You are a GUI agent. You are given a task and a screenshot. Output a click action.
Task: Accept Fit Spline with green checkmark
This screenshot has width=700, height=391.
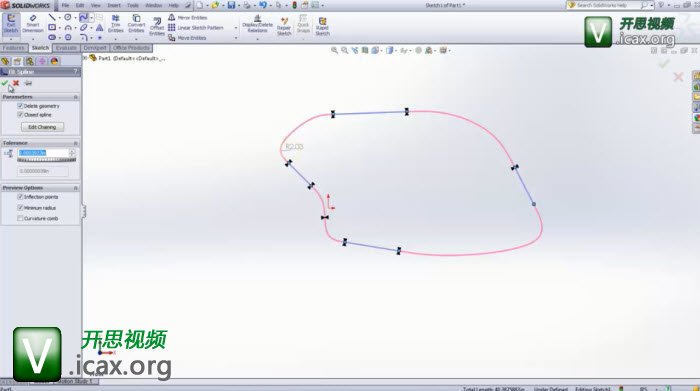coord(5,83)
